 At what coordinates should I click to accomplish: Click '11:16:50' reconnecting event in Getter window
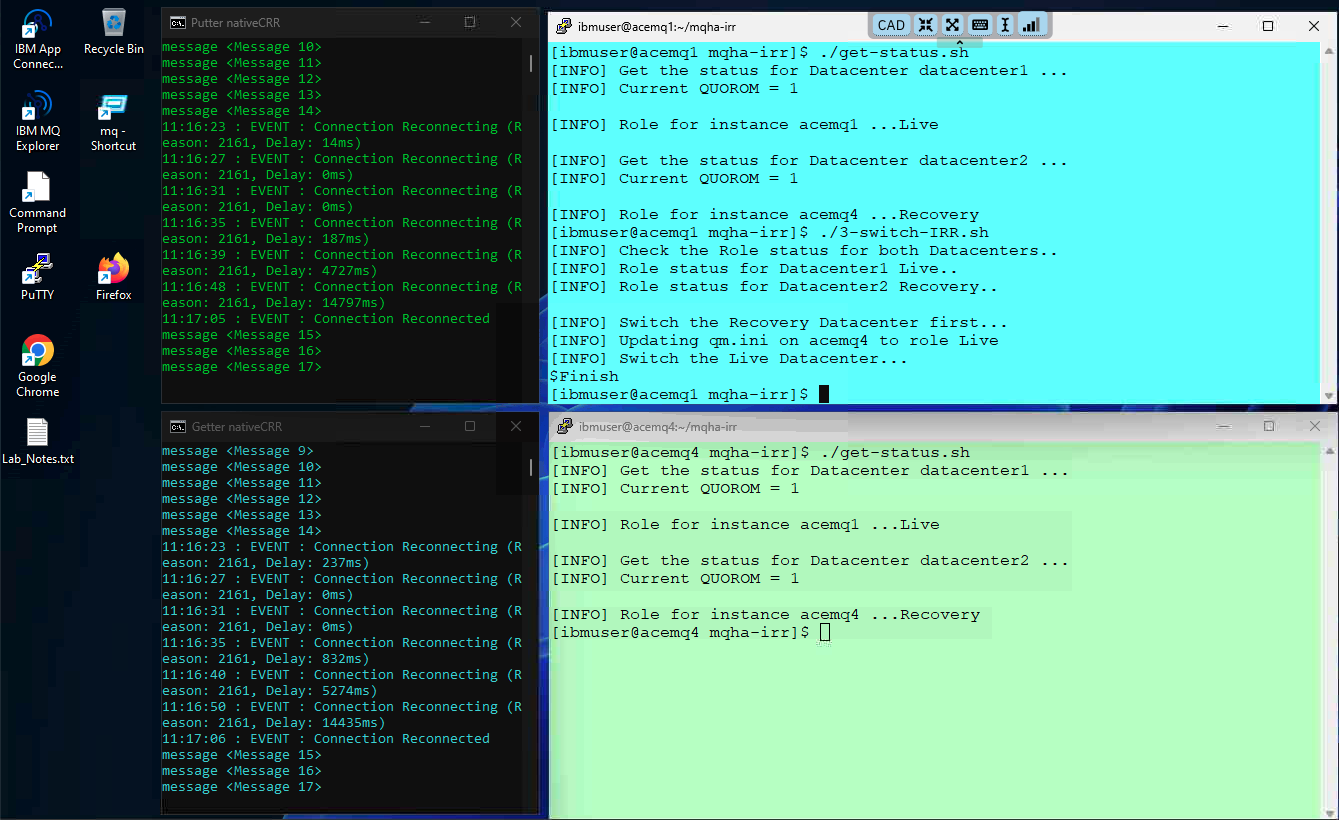click(x=342, y=715)
